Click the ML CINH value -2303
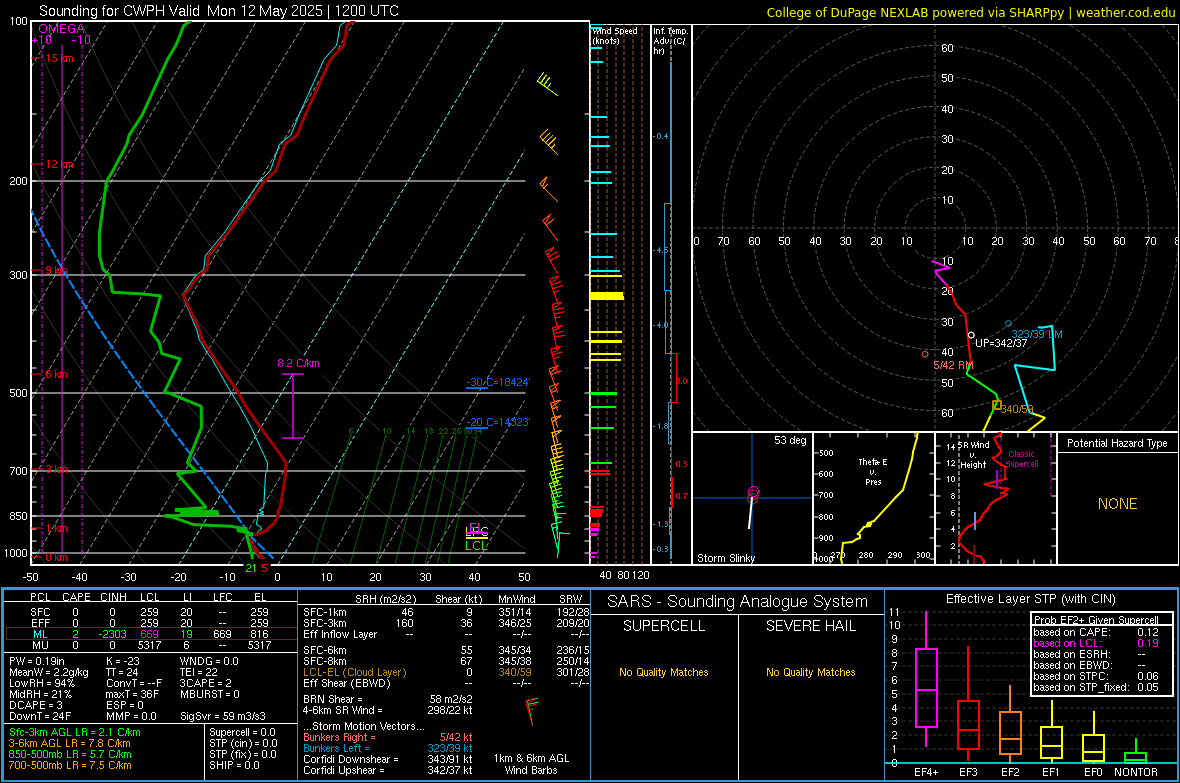Image resolution: width=1180 pixels, height=783 pixels. pos(114,635)
